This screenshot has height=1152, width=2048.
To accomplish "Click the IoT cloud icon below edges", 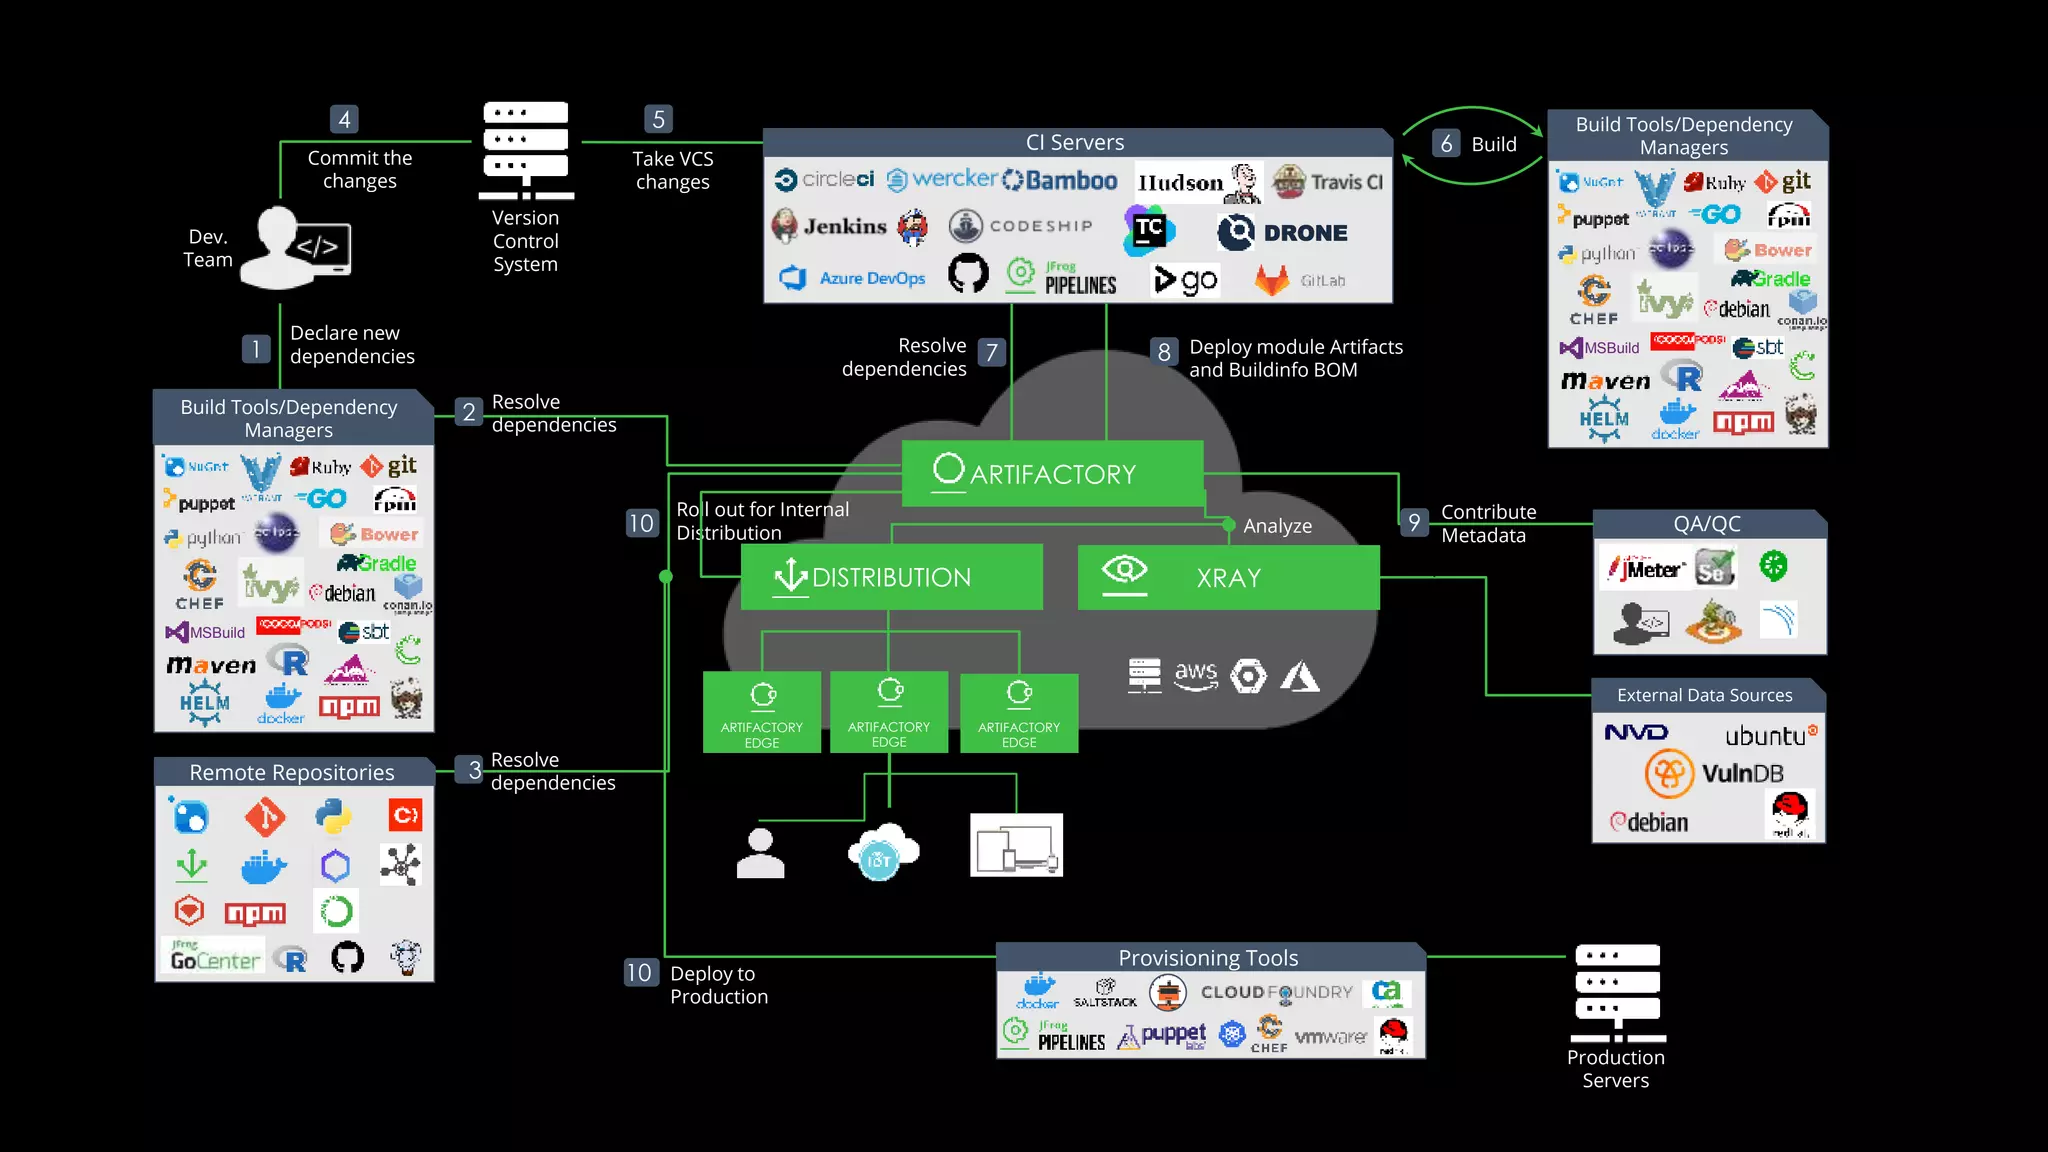I will [881, 854].
